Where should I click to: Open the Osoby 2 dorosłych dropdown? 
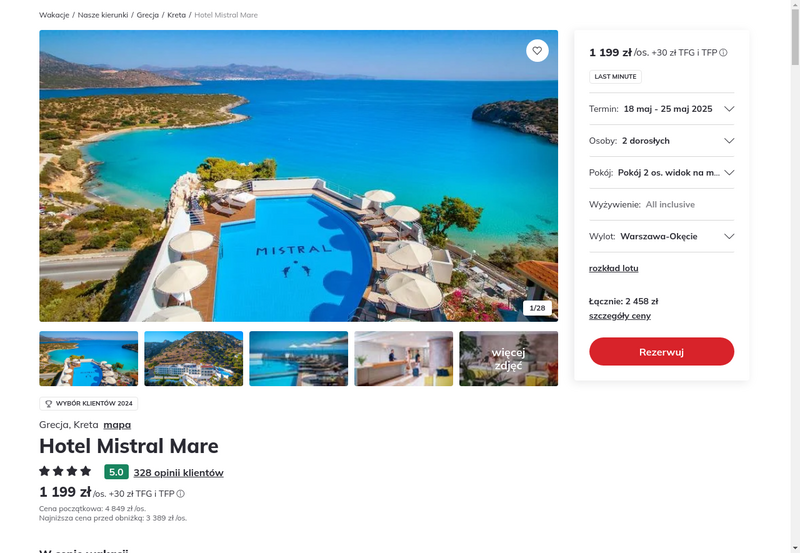662,141
